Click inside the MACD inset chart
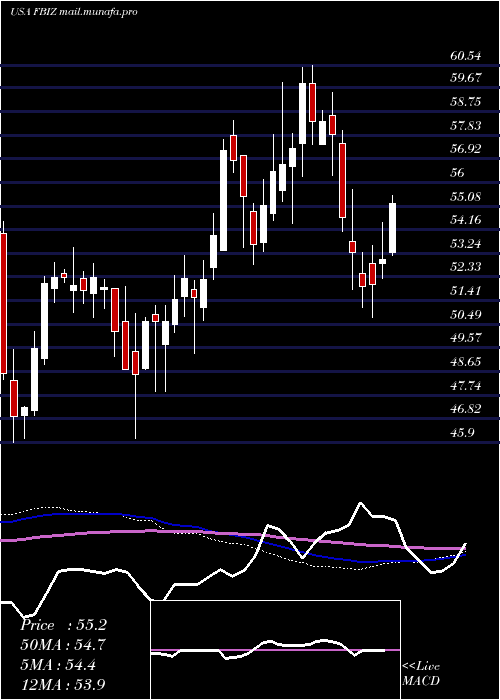This screenshot has height=700, width=500. coord(275,650)
